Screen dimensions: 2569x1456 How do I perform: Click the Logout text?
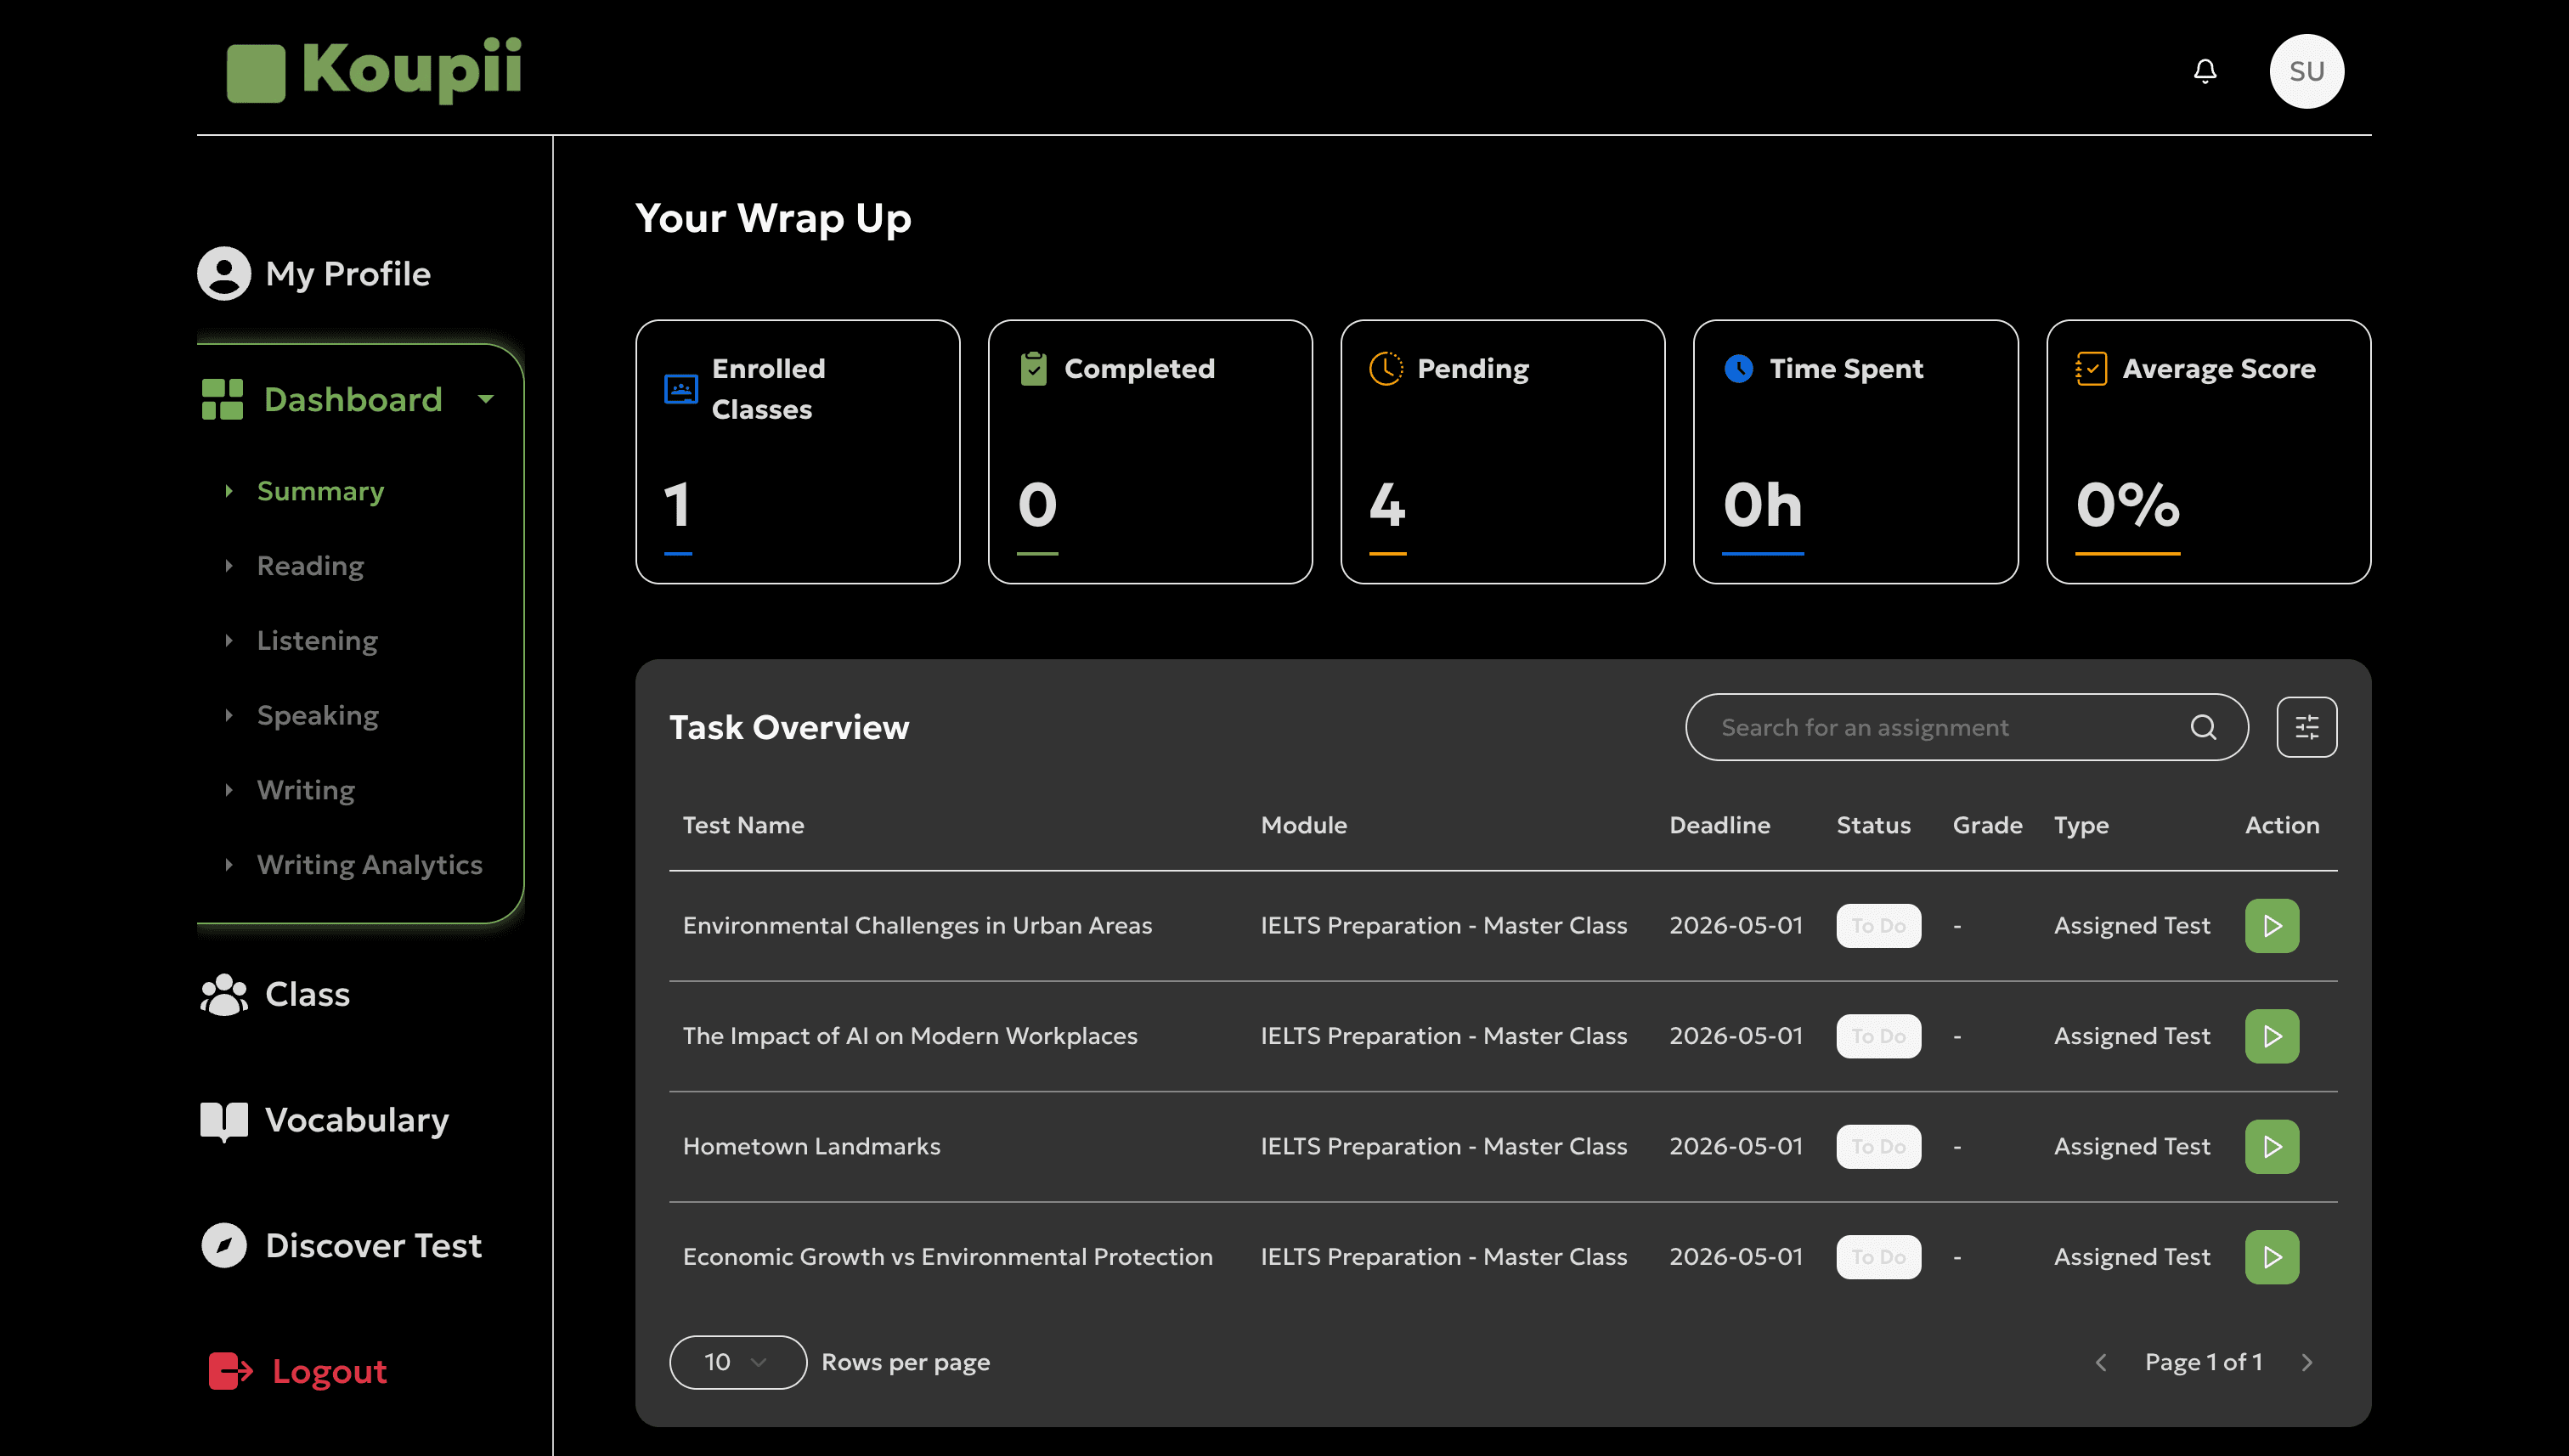point(329,1371)
